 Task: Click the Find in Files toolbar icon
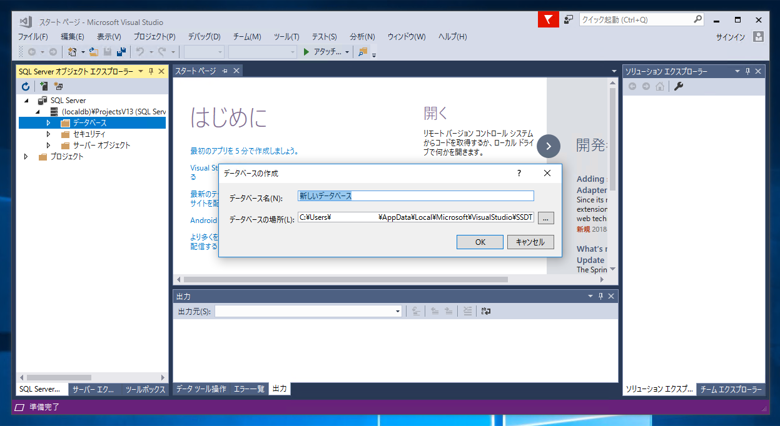click(363, 52)
